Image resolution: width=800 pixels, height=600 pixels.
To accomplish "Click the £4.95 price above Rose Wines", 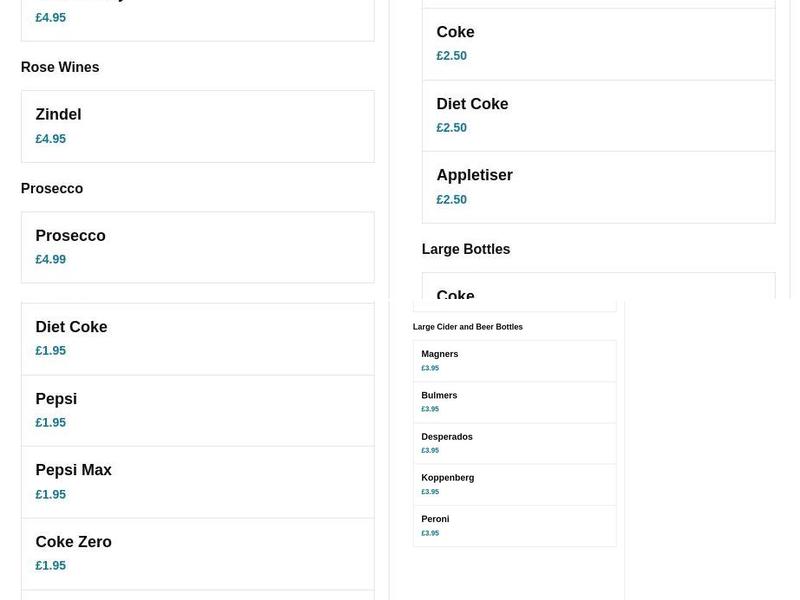I will (x=51, y=18).
